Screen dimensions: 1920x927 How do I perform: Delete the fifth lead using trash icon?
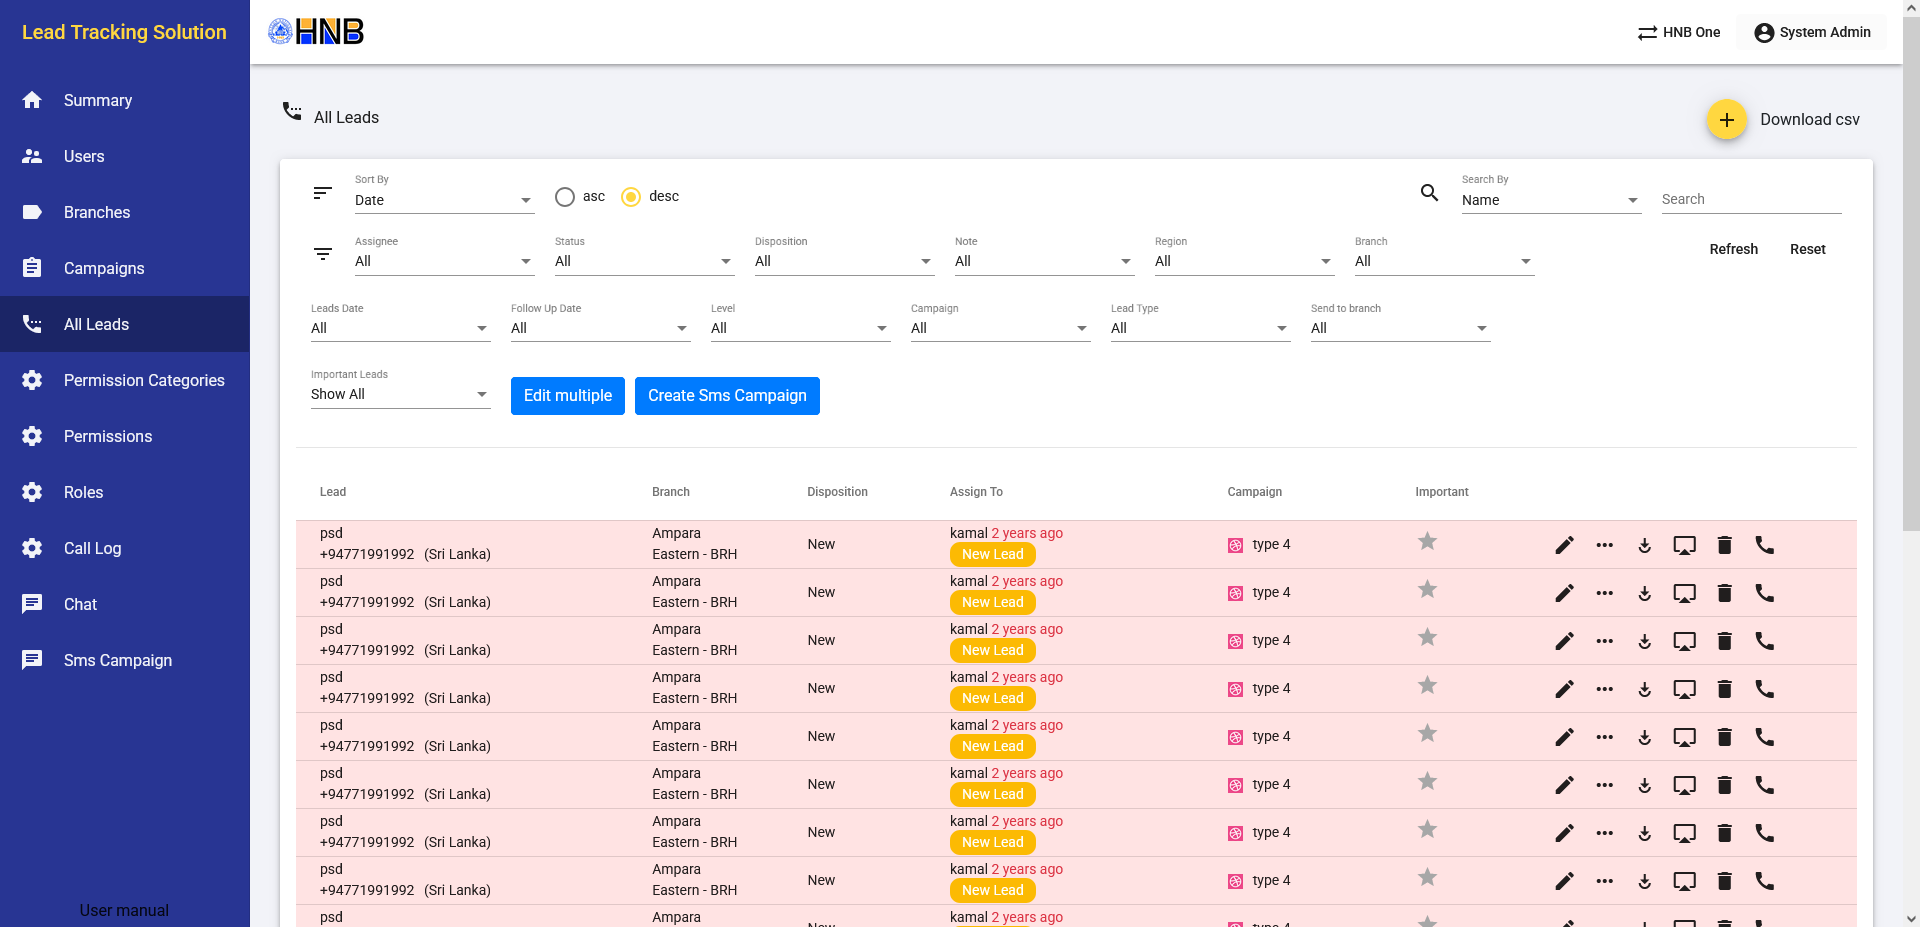click(x=1724, y=737)
